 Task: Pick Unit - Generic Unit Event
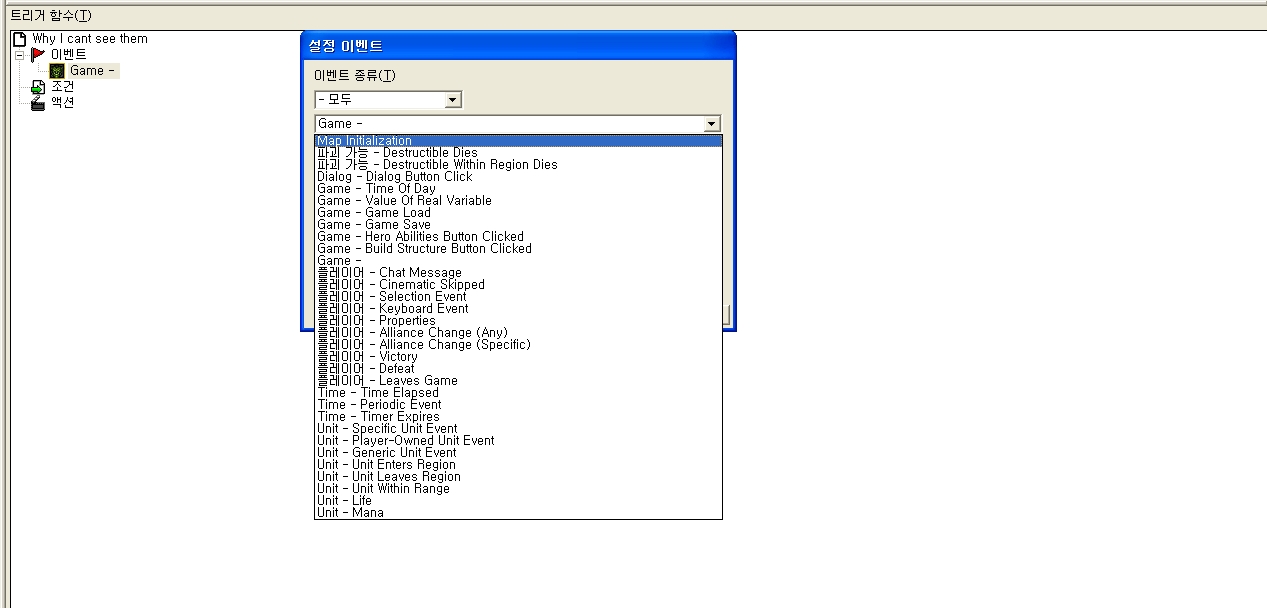pyautogui.click(x=518, y=453)
